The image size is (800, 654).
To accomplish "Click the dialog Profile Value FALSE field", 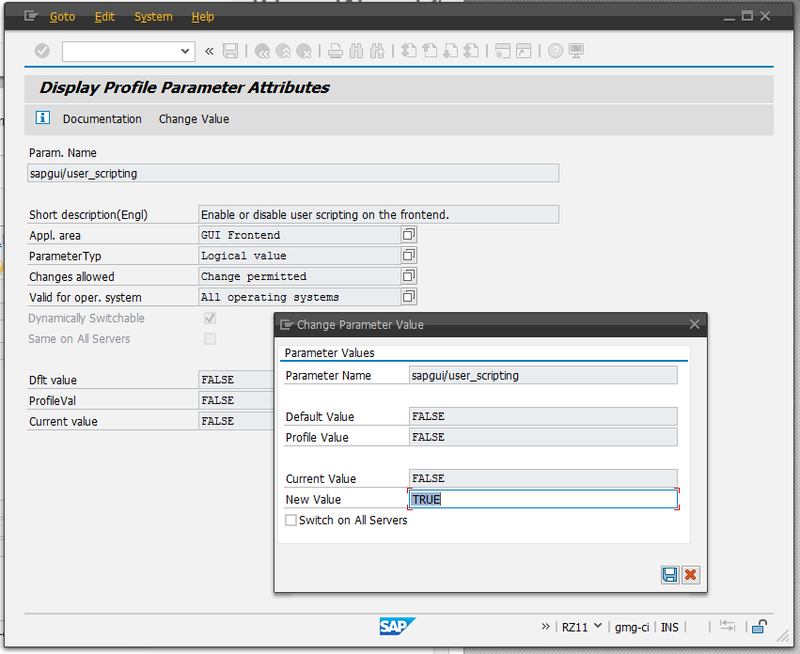I will 543,437.
